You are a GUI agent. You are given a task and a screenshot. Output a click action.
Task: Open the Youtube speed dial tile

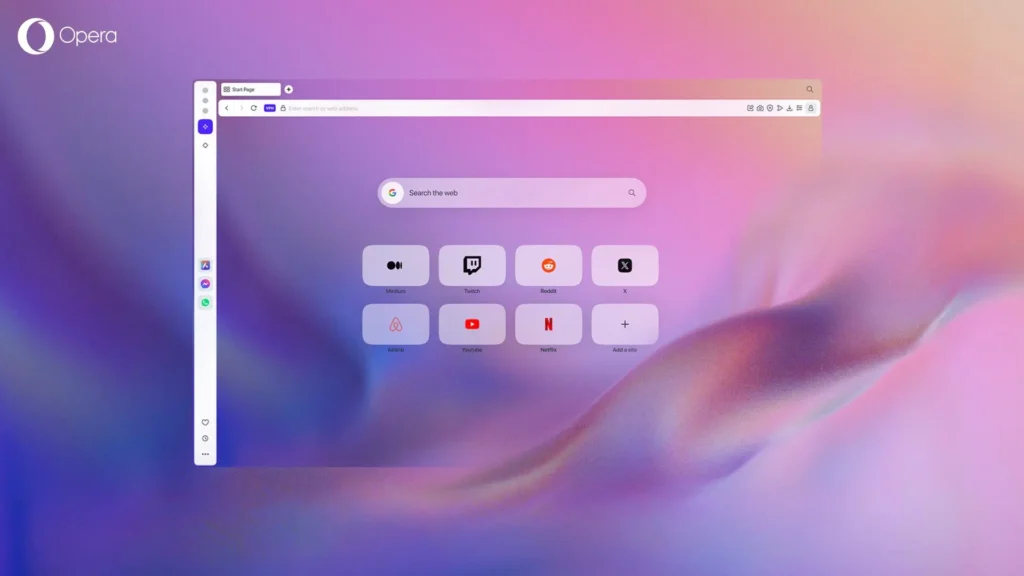point(472,325)
